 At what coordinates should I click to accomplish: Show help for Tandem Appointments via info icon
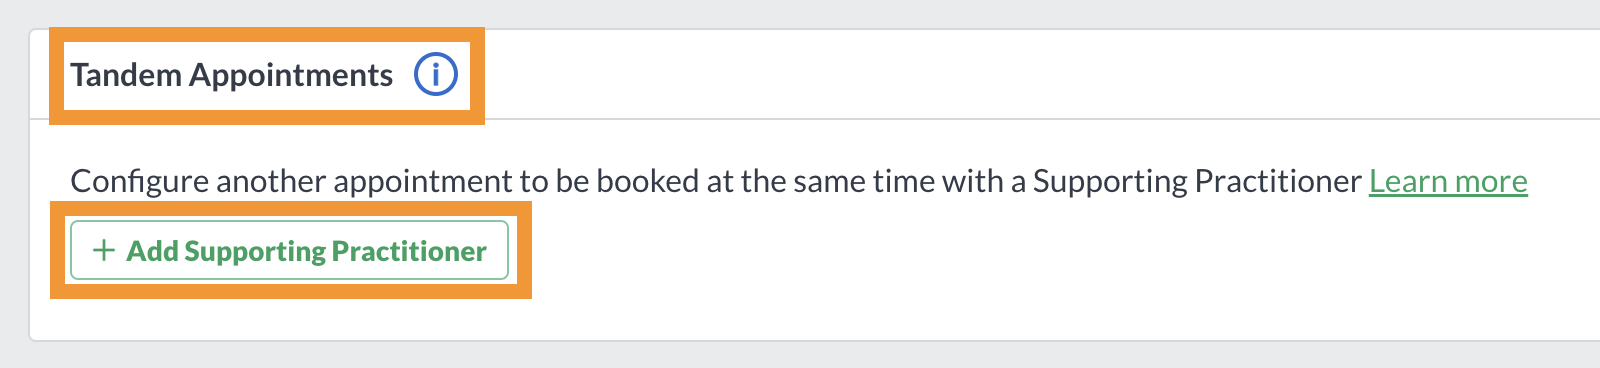[436, 75]
